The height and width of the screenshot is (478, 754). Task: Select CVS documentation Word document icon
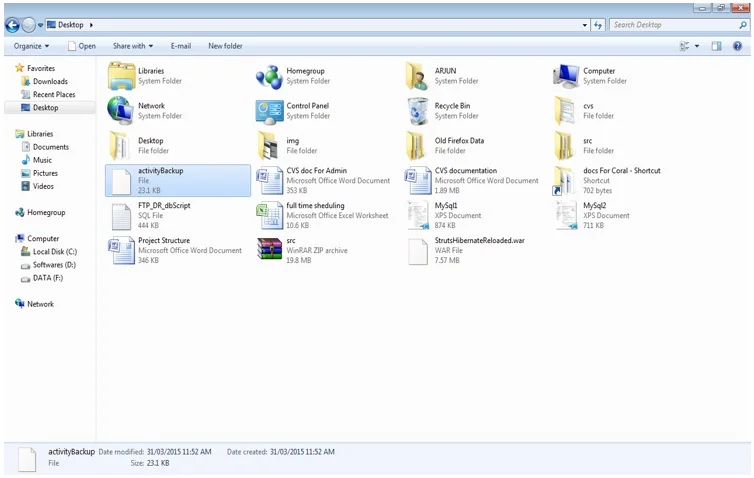(417, 181)
